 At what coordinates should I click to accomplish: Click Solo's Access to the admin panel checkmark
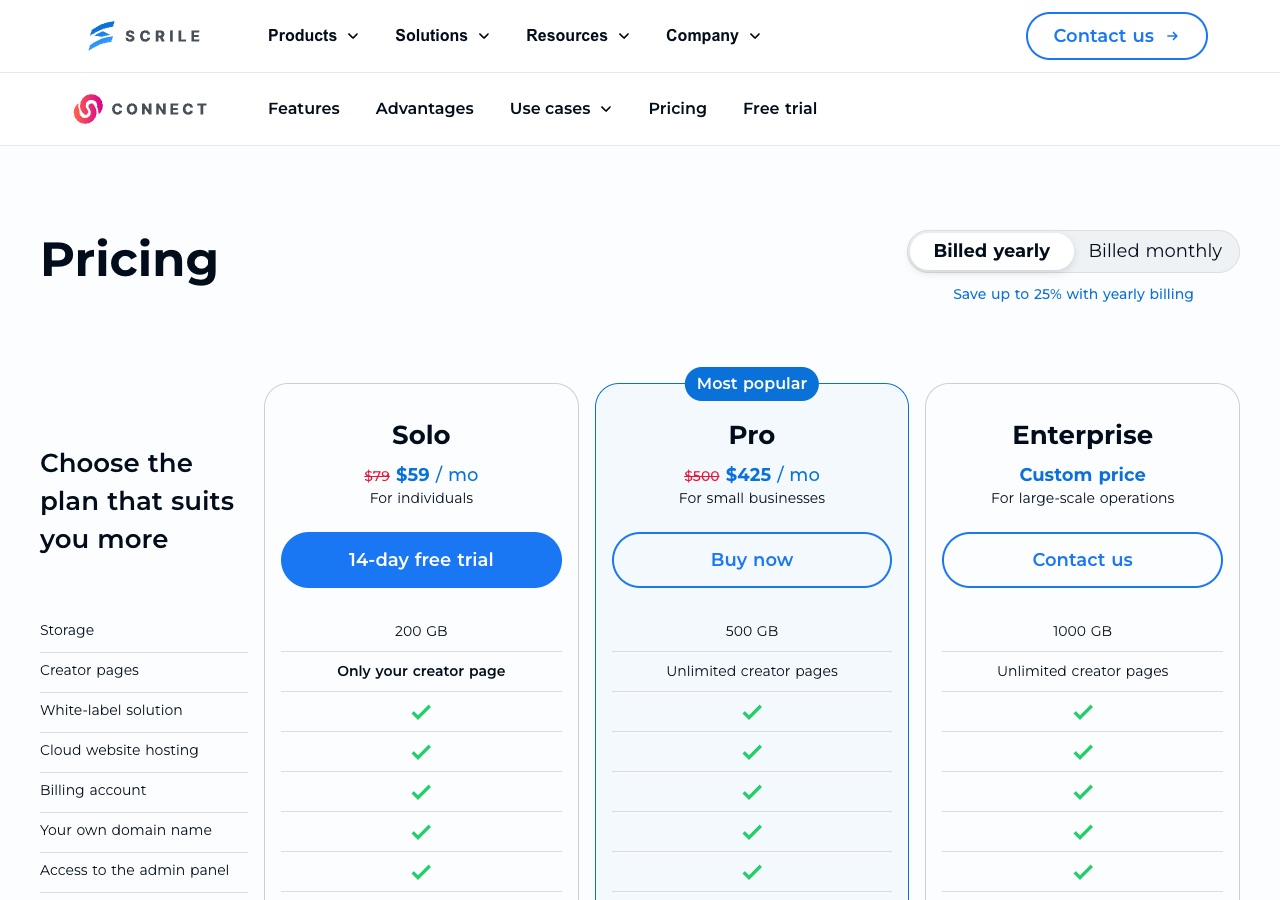(421, 872)
